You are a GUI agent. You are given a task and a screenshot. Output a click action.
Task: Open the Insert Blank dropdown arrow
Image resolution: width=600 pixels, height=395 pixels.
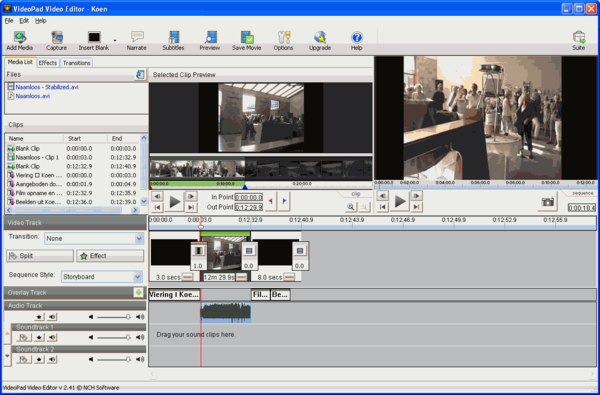tap(115, 41)
